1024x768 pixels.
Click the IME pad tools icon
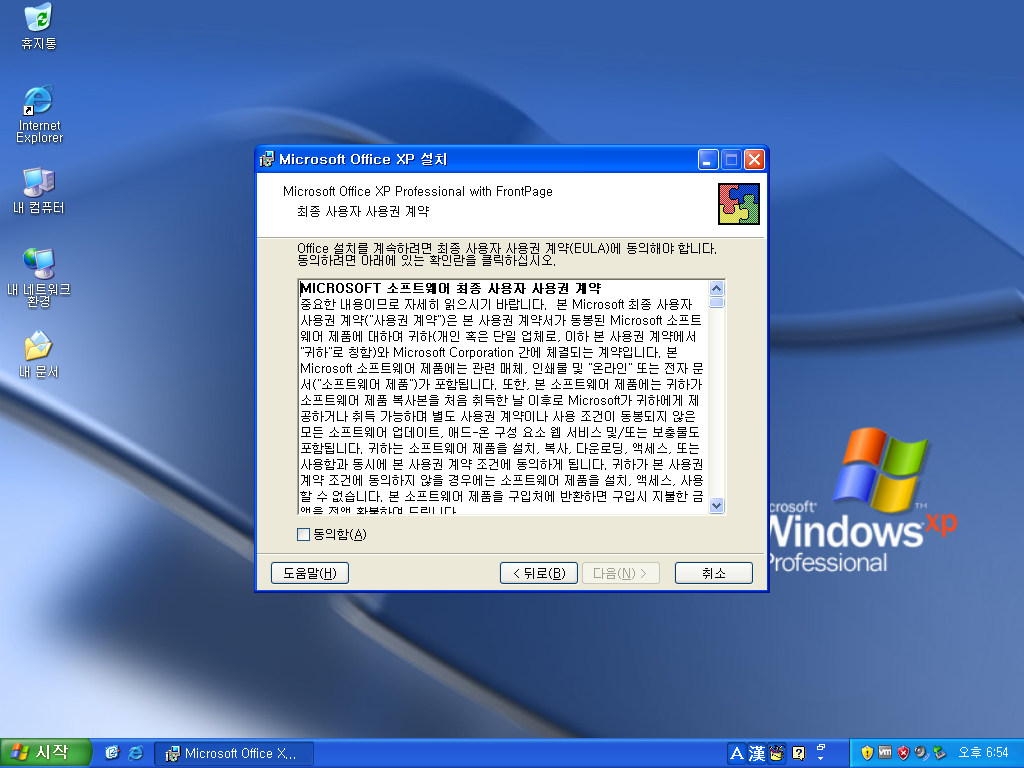point(776,754)
